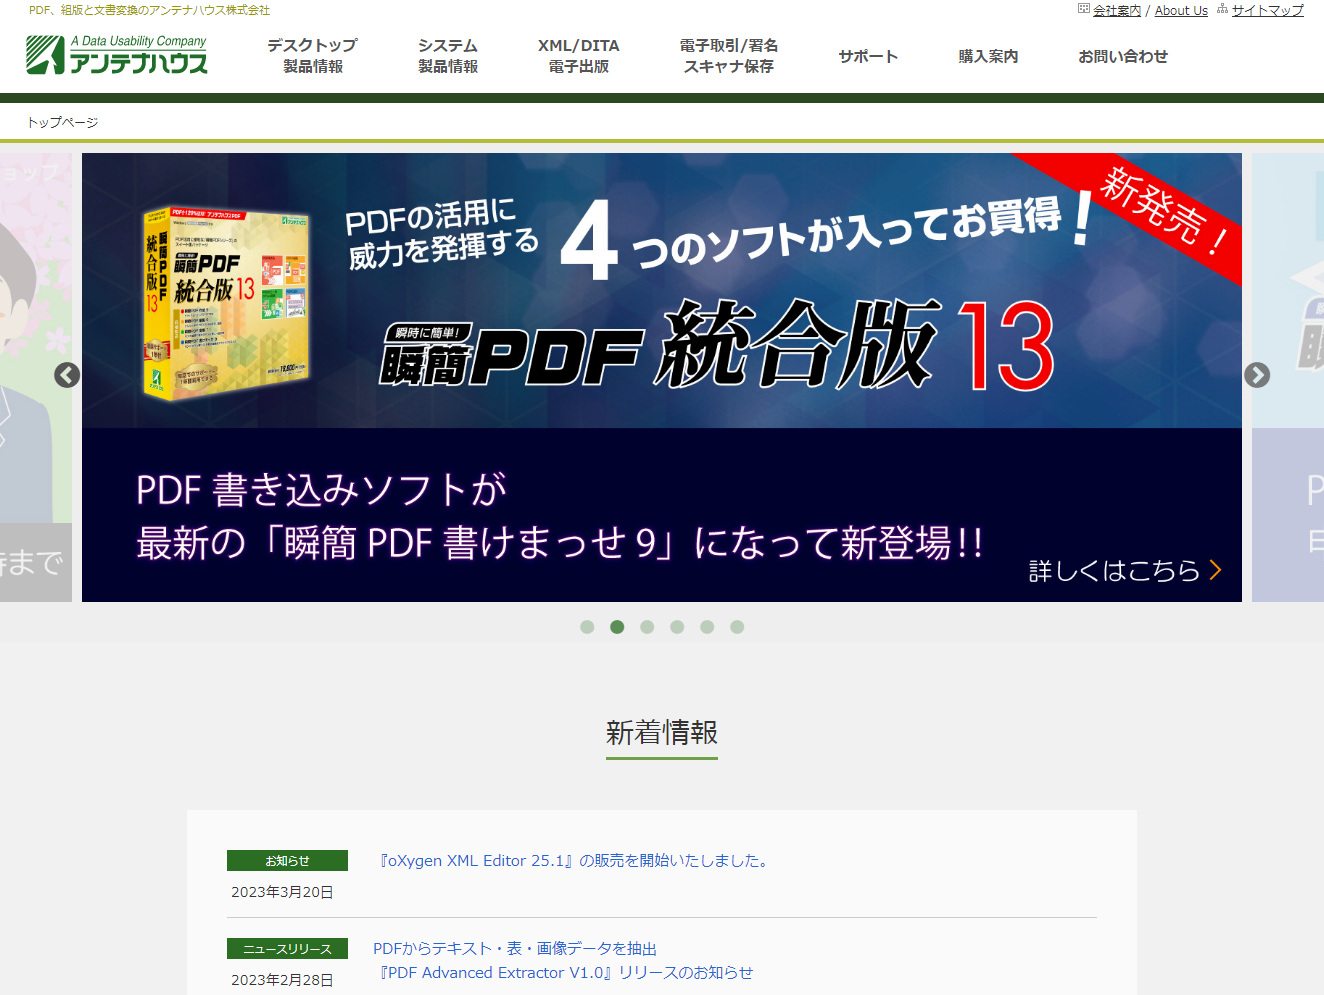Click the next slide preview on right
Screen dimensions: 1324x995
pyautogui.click(x=1288, y=377)
